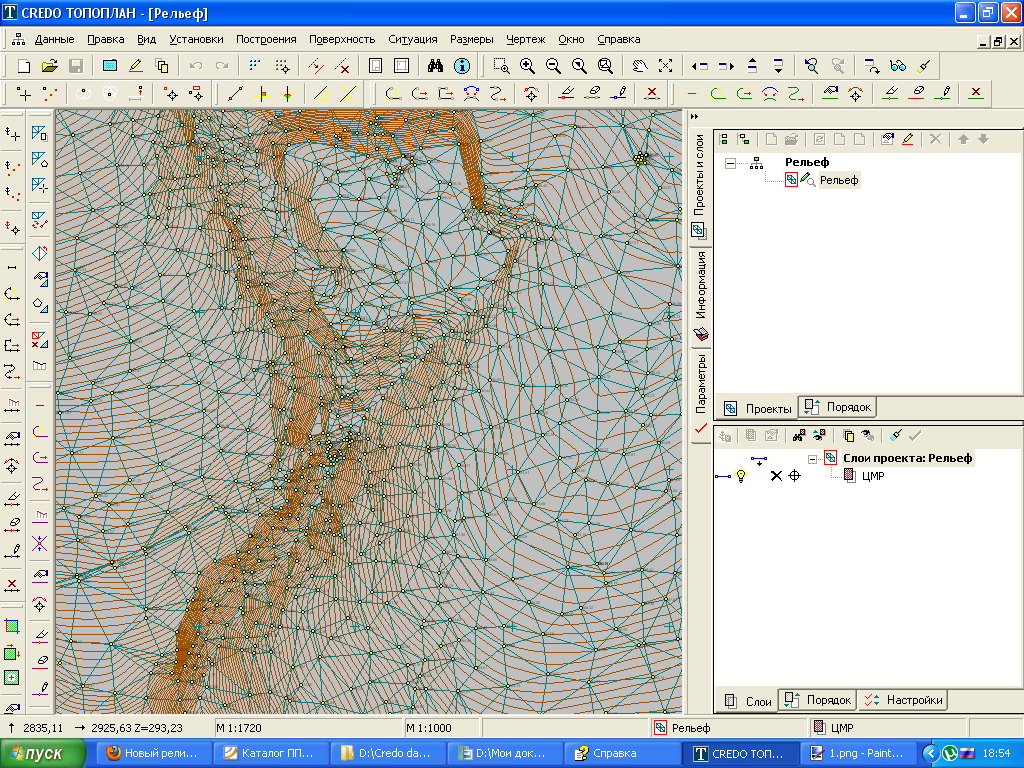Select the yellow straight segment tool
Viewport: 1024px width, 768px height.
pos(692,94)
